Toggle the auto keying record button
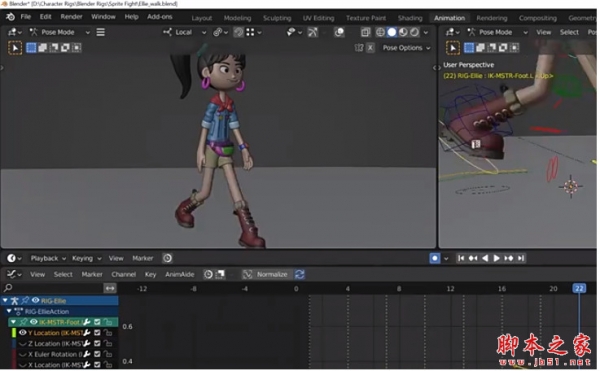This screenshot has width=600, height=371. pos(435,259)
